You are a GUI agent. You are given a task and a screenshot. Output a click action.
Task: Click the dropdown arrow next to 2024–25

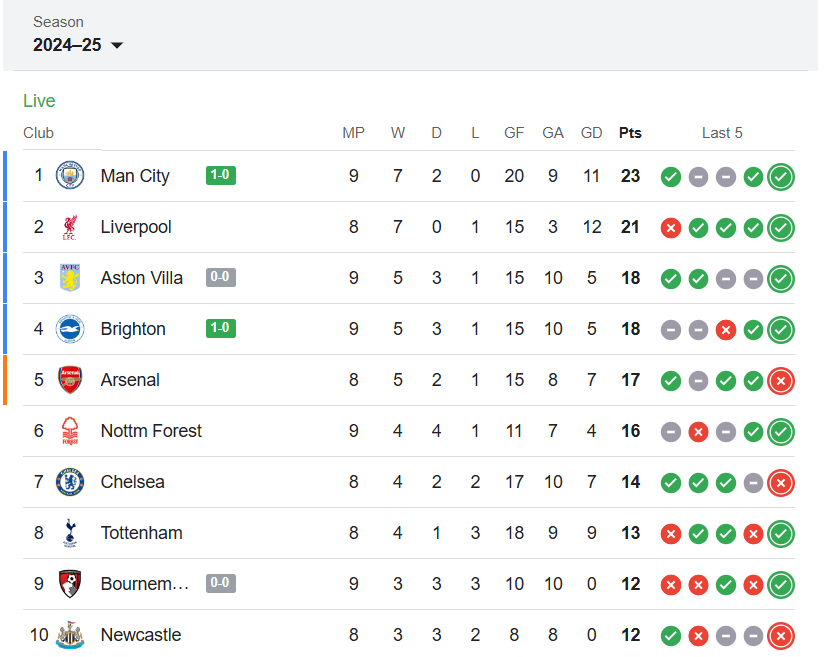(x=117, y=46)
